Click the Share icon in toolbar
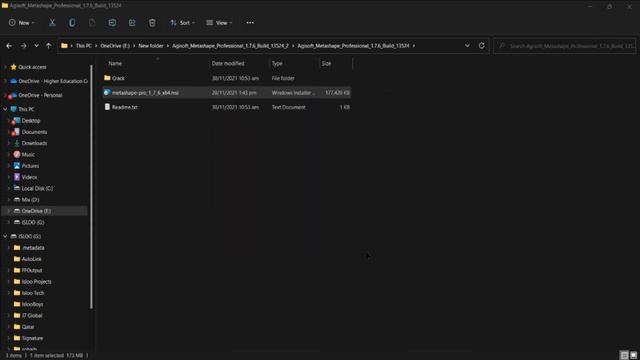This screenshot has width=640, height=360. click(132, 23)
